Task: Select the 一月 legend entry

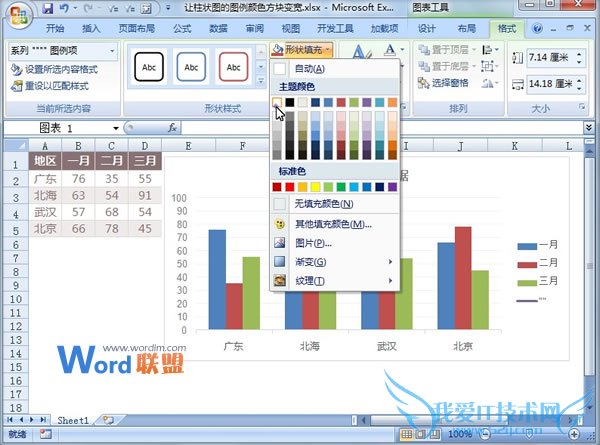Action: point(538,245)
